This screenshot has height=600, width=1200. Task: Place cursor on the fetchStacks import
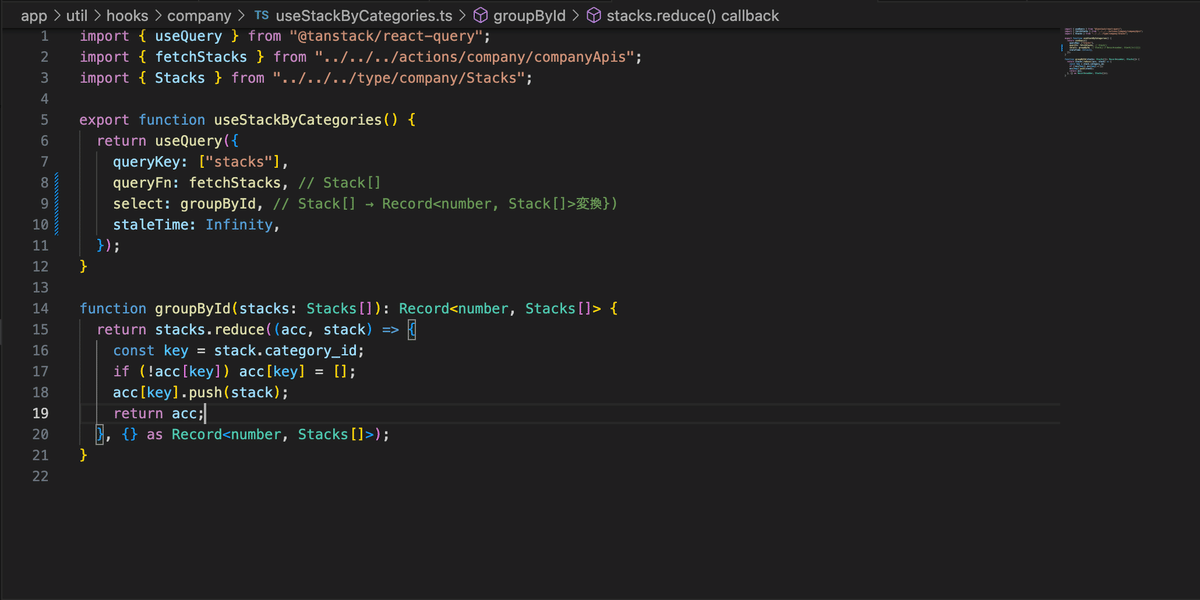[x=200, y=56]
